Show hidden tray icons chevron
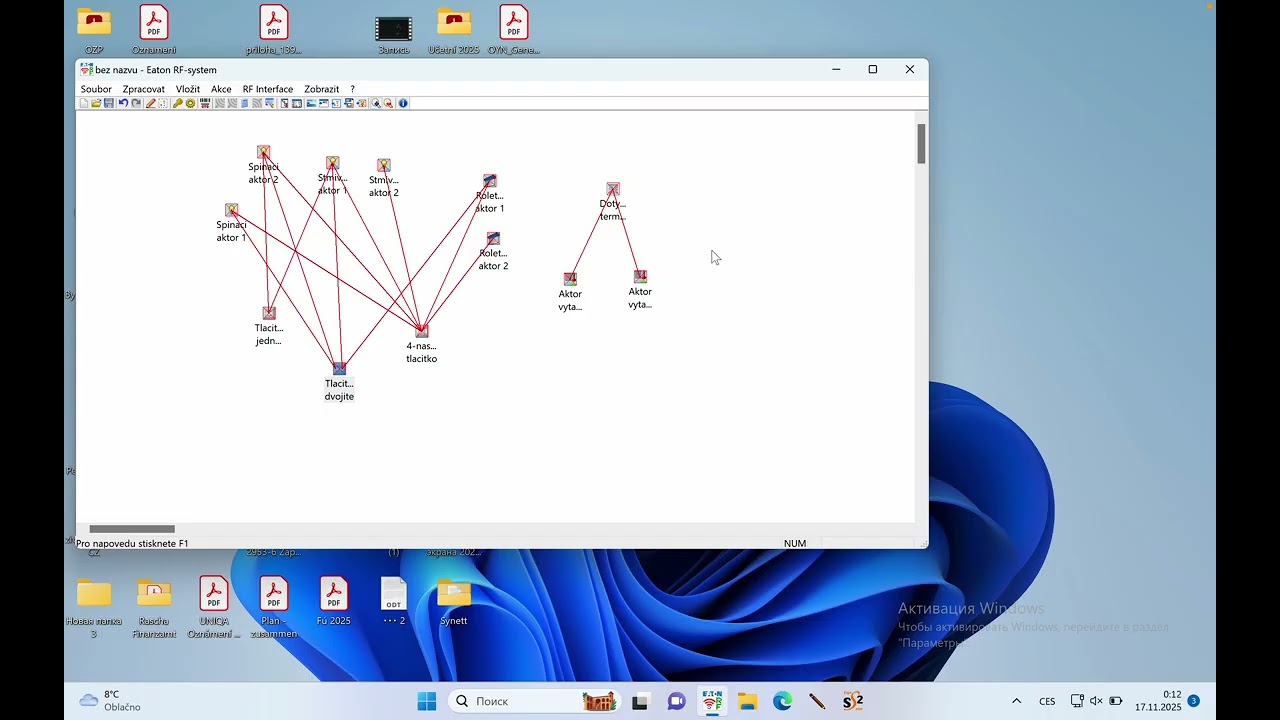Screen dimensions: 1280x720 [x=1017, y=701]
